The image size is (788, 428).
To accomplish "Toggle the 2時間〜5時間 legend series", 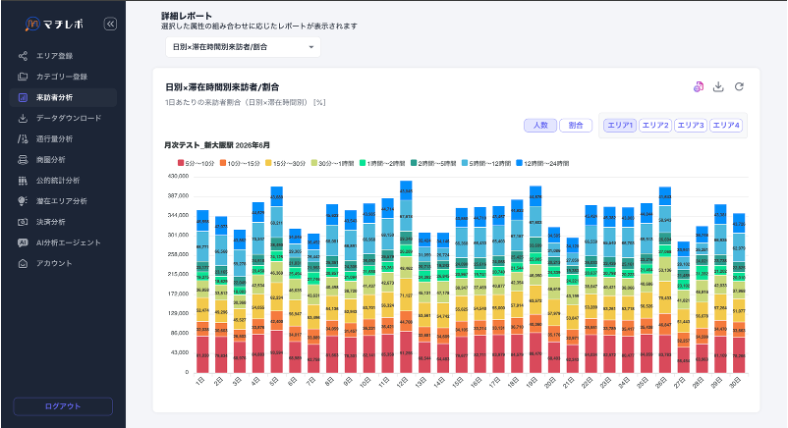I will point(433,163).
